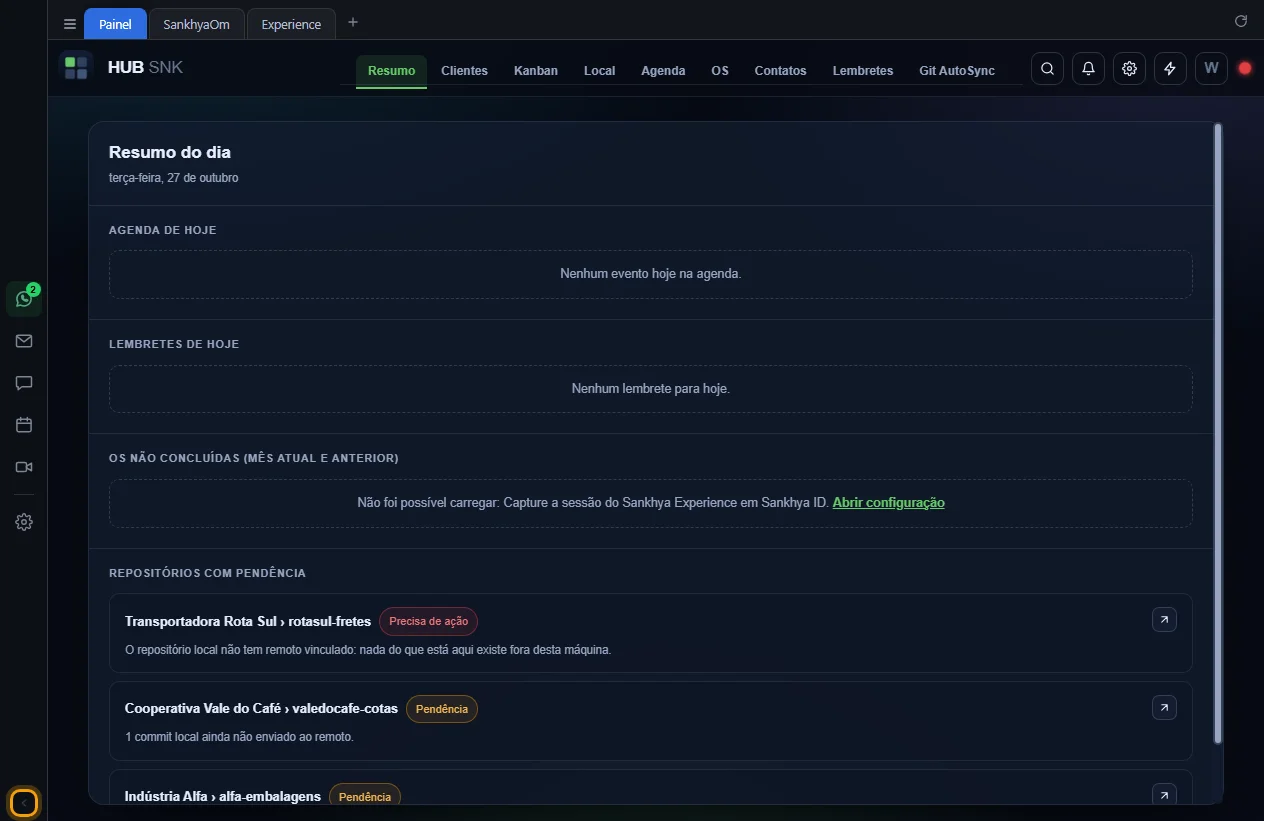The image size is (1264, 821).
Task: Open the W user profile button
Action: click(x=1211, y=68)
